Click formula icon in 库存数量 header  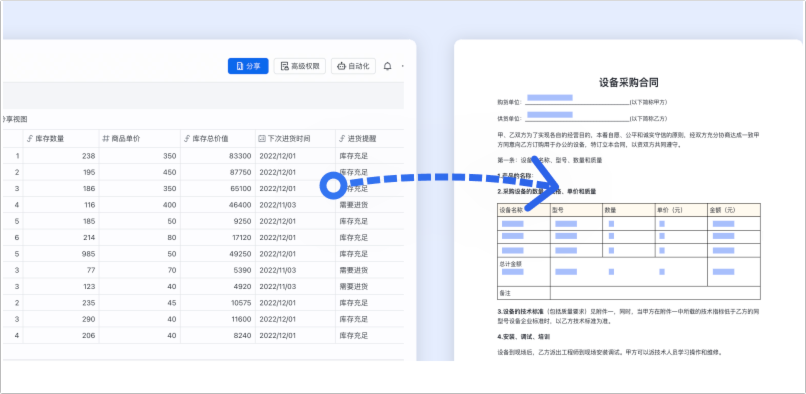pyautogui.click(x=30, y=139)
